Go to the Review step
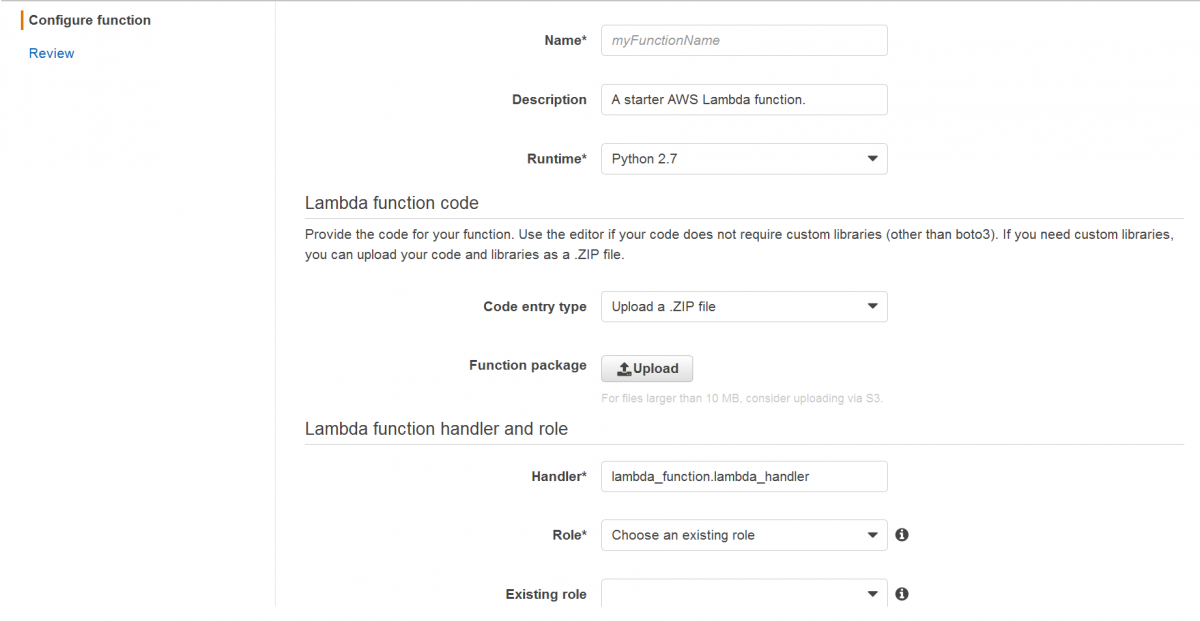 pos(51,53)
